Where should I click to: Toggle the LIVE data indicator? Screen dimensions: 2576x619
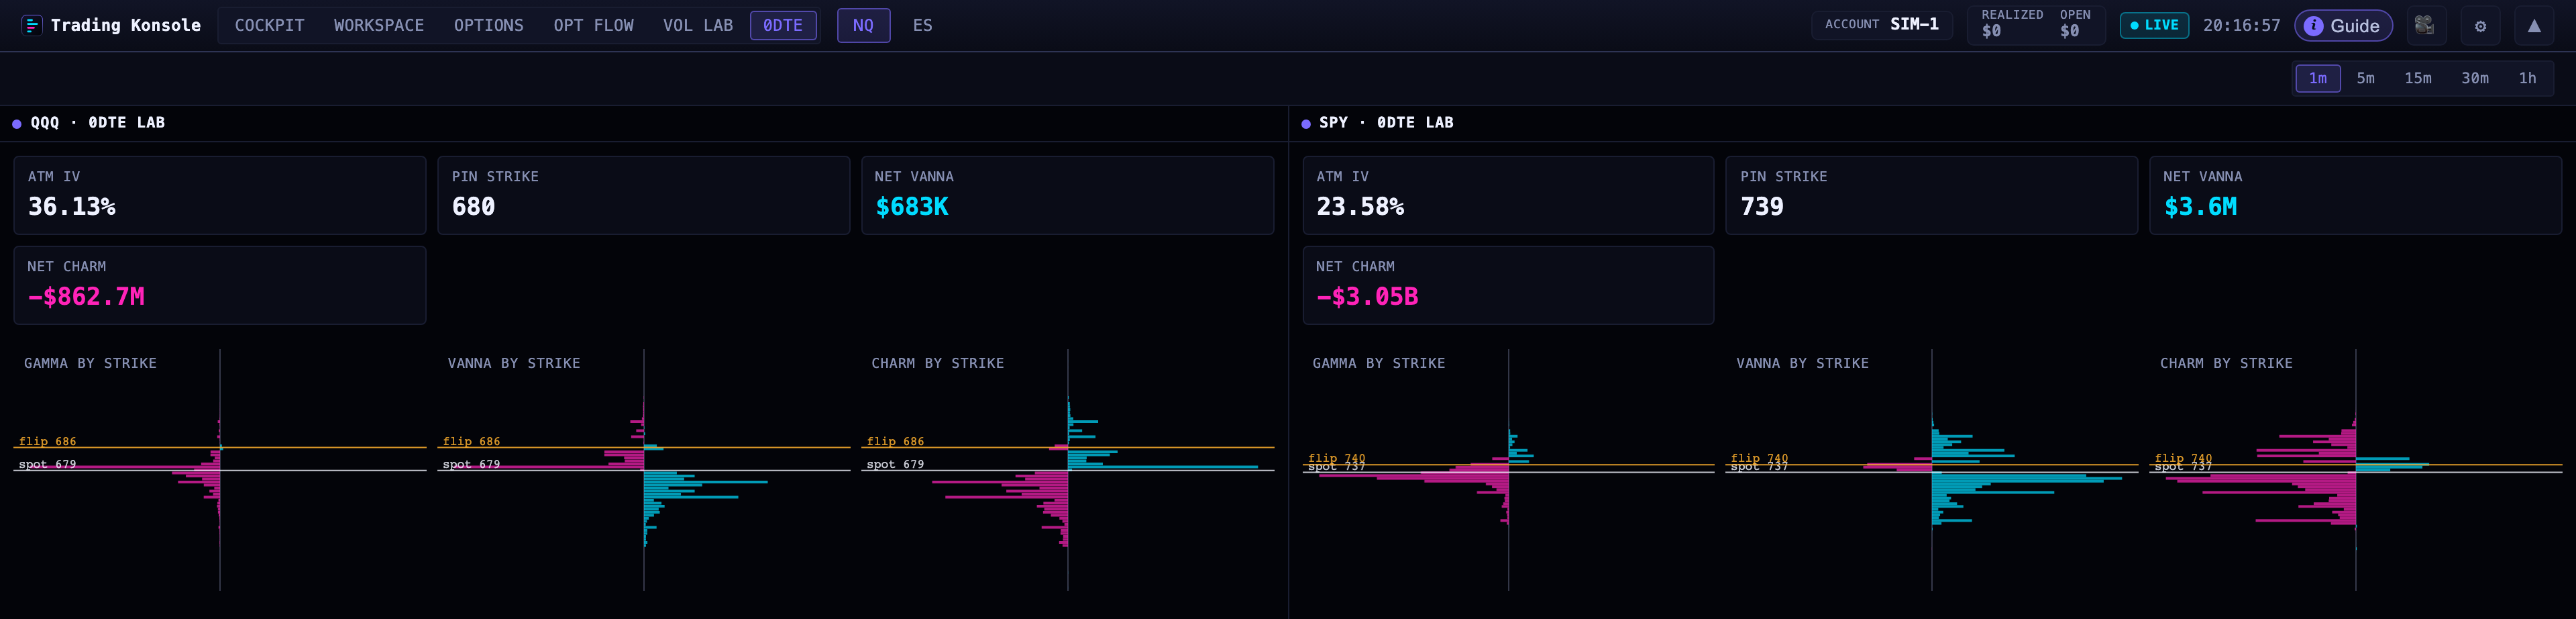tap(2154, 25)
